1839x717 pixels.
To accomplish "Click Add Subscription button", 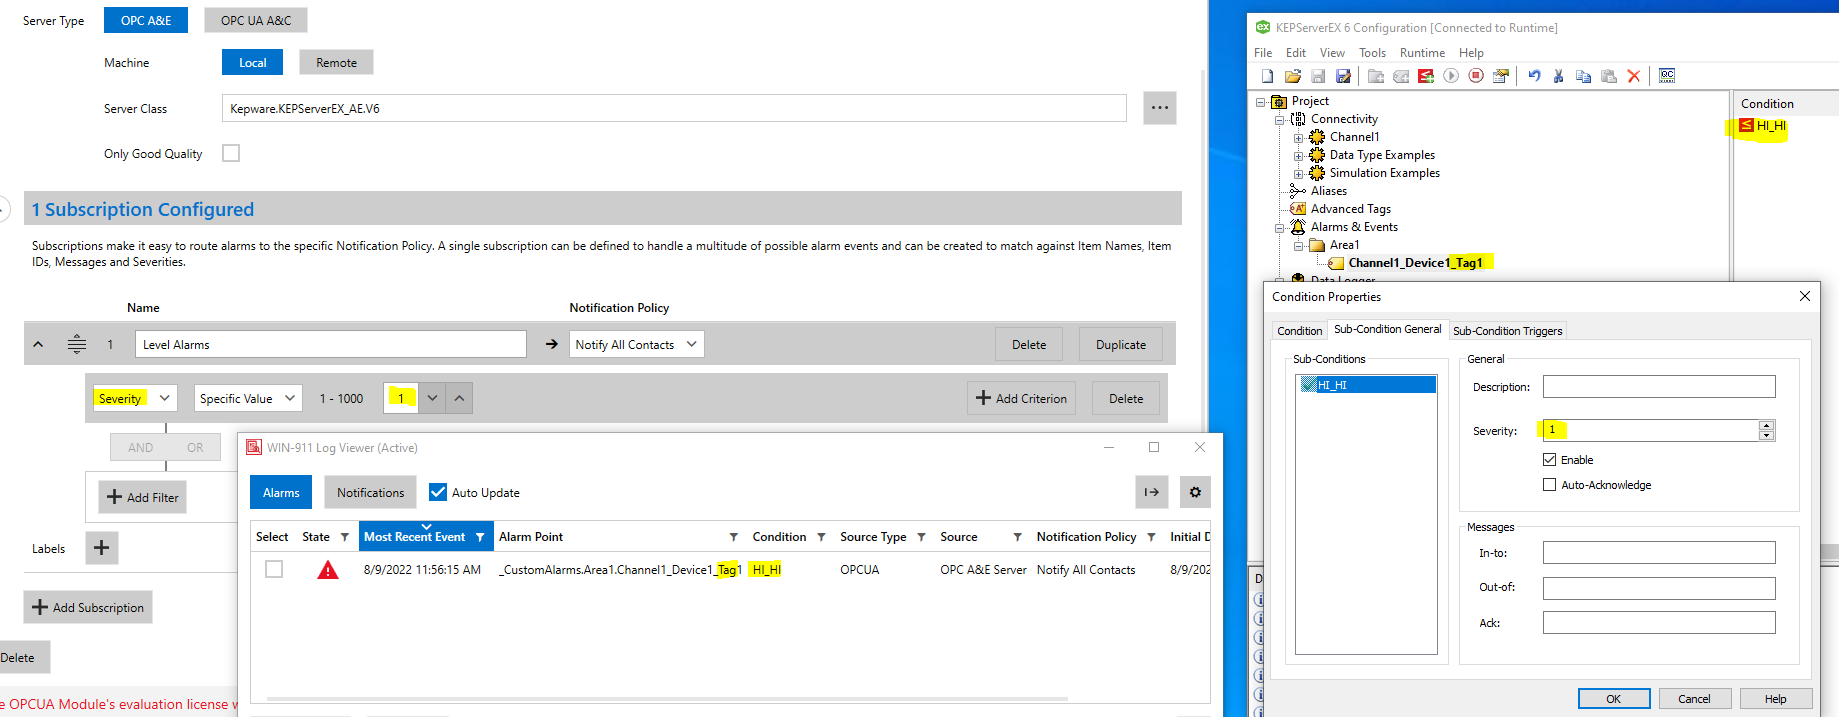I will 88,607.
